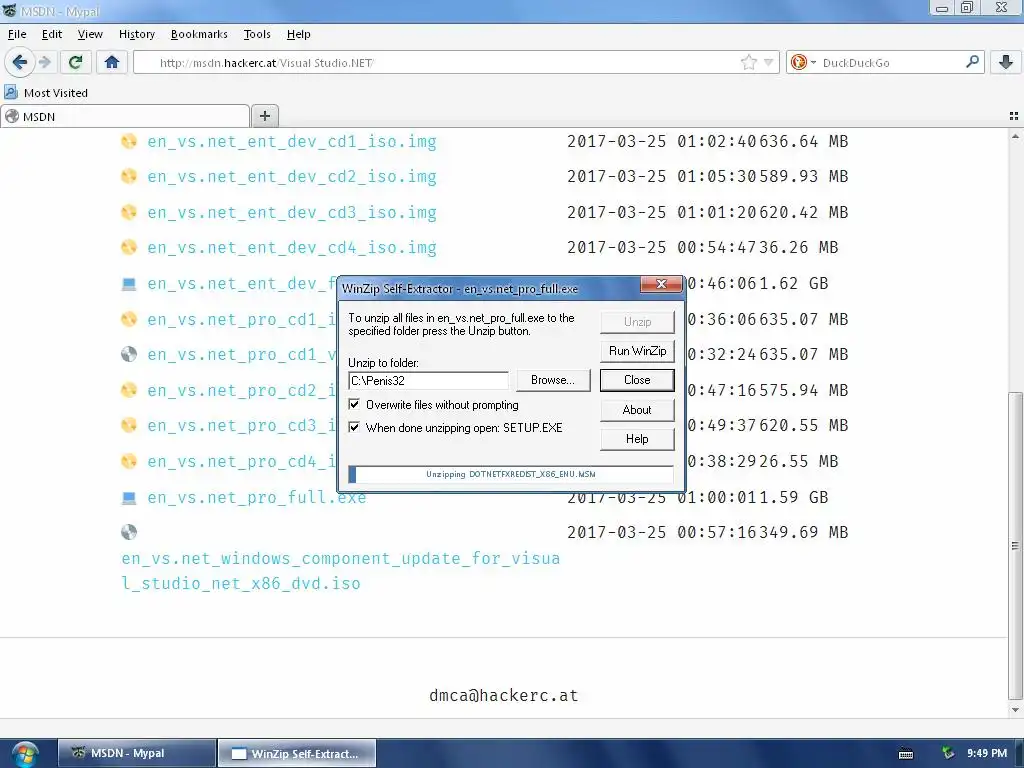The width and height of the screenshot is (1024, 768).
Task: Open en_vs.net_ent_dev_cd3_iso.img link
Action: (292, 213)
